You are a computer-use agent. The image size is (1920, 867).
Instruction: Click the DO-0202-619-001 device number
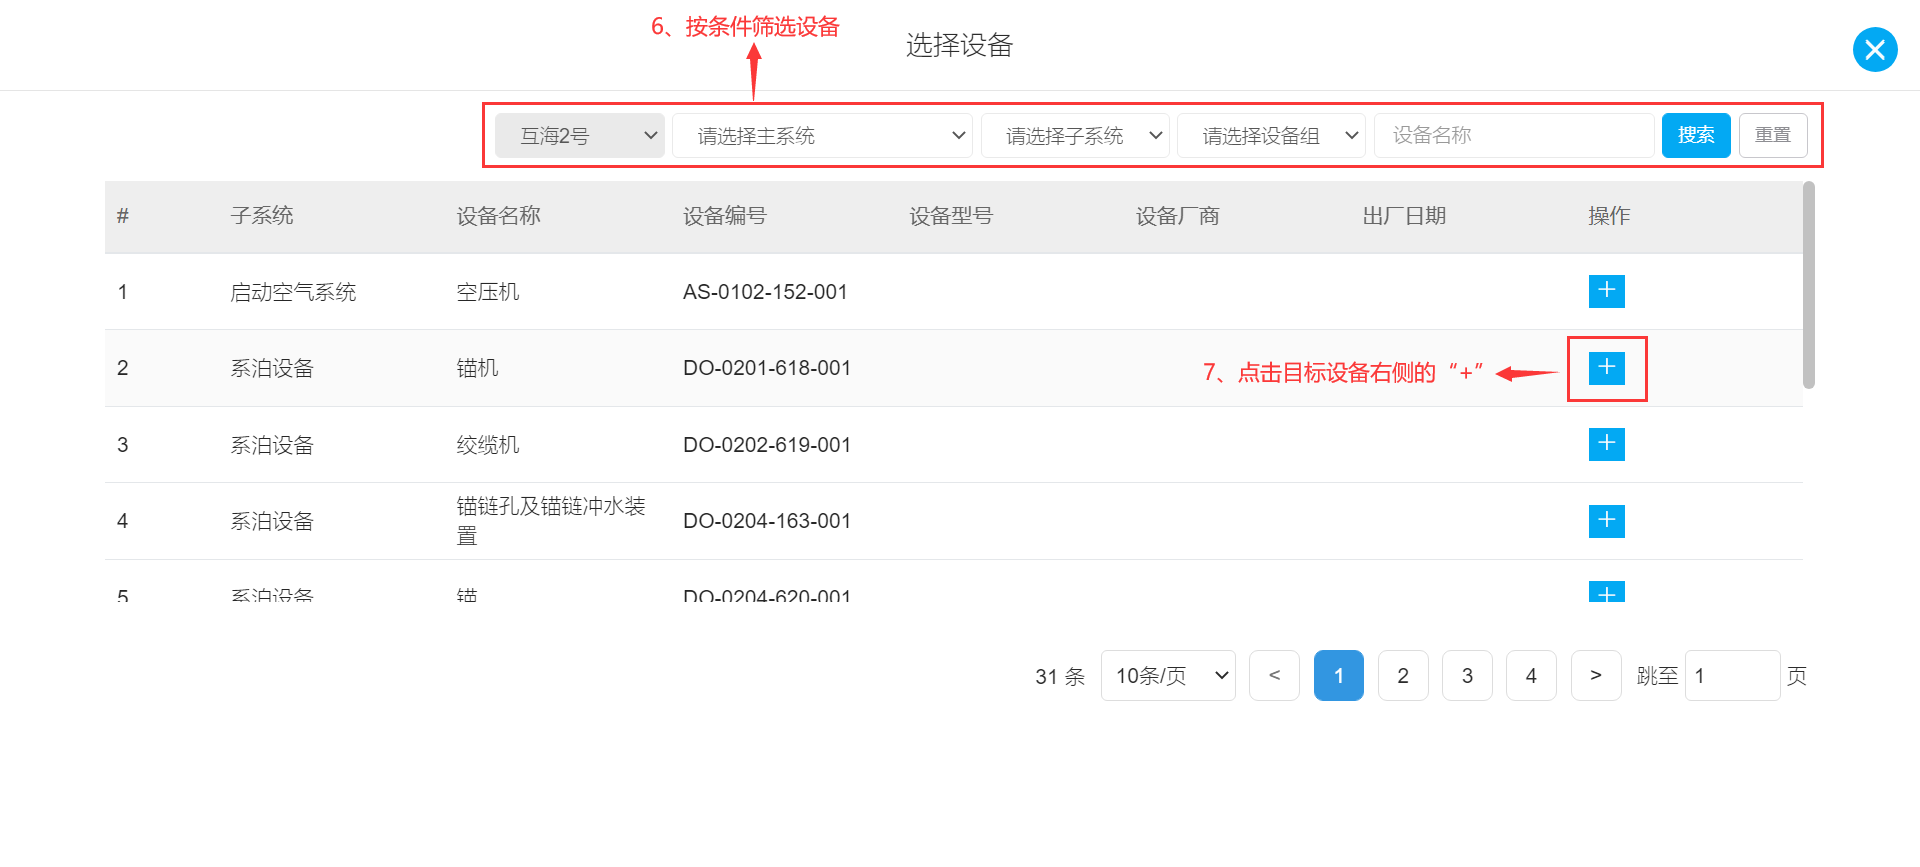(x=767, y=445)
